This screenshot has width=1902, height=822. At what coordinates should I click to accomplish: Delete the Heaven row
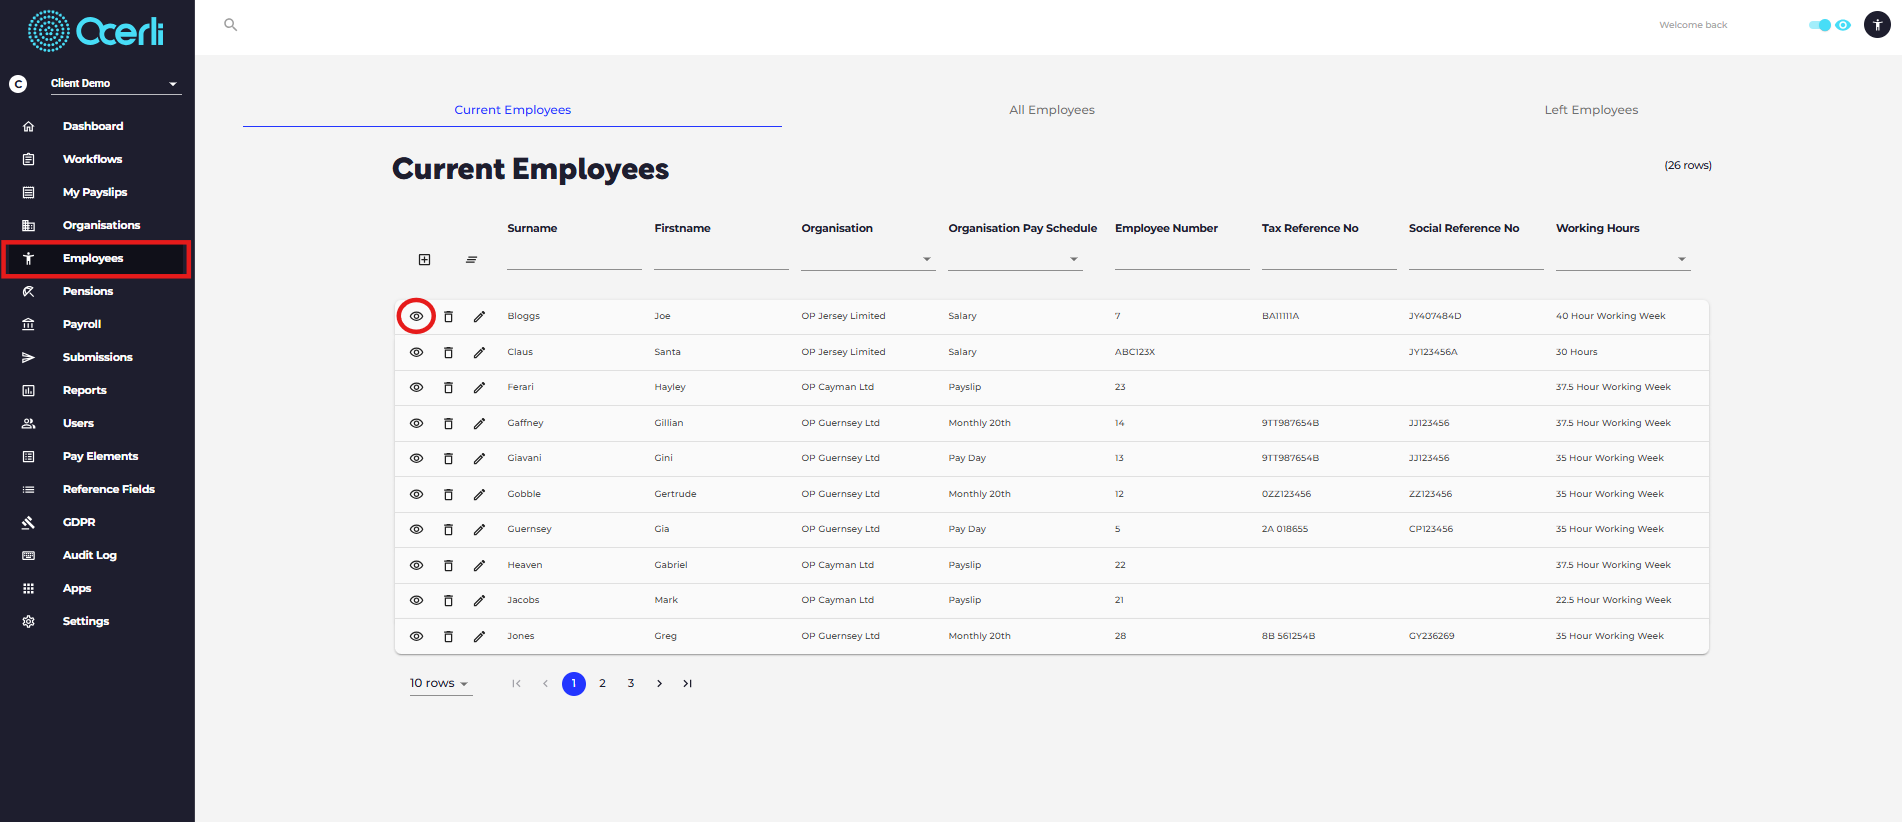pos(448,565)
